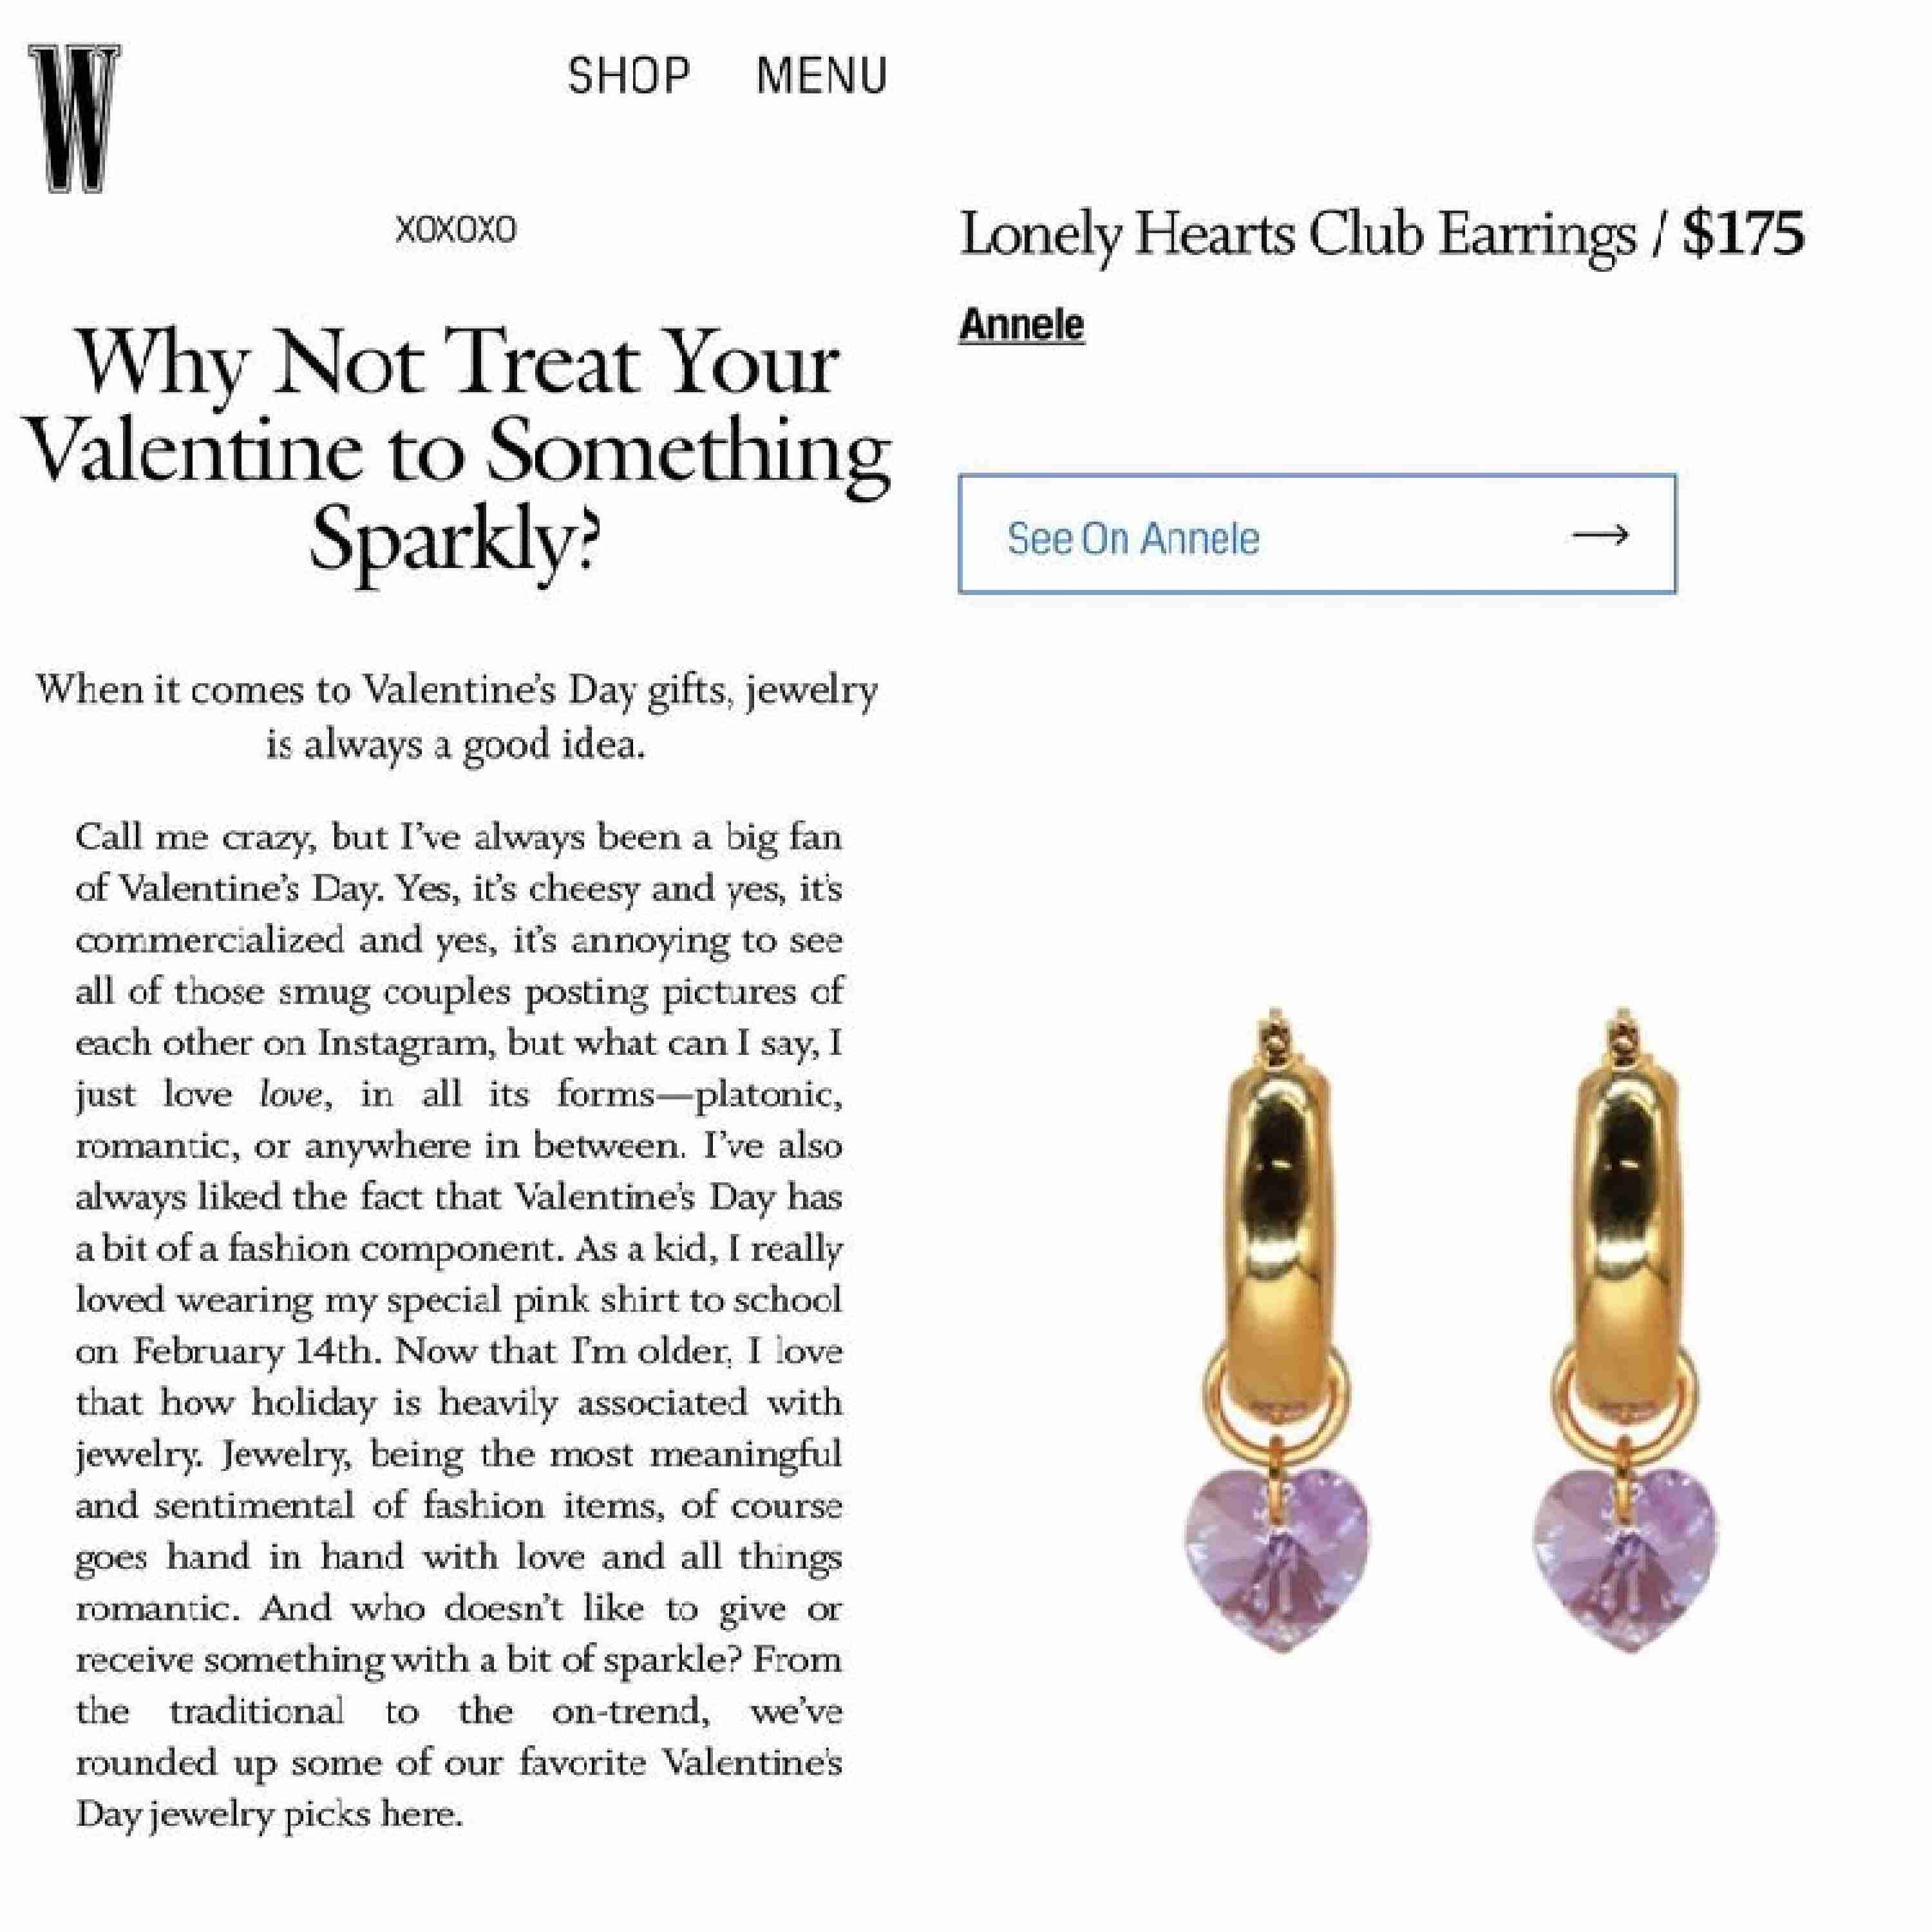Select the Lonely Hearts Club Earrings title

click(1297, 235)
